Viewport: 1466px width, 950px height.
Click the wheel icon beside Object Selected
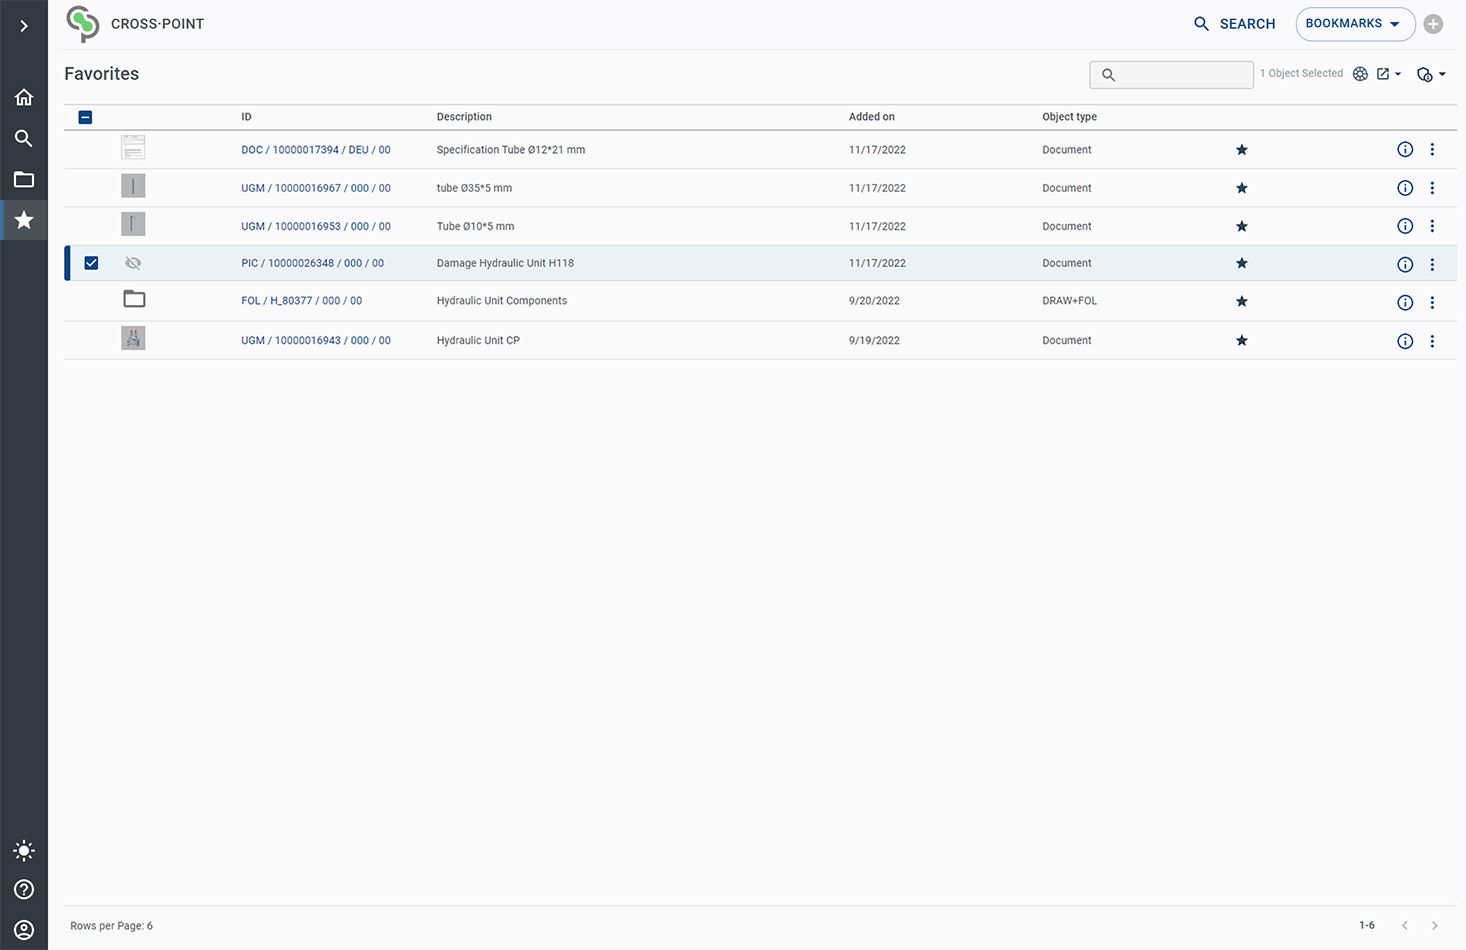[x=1360, y=74]
